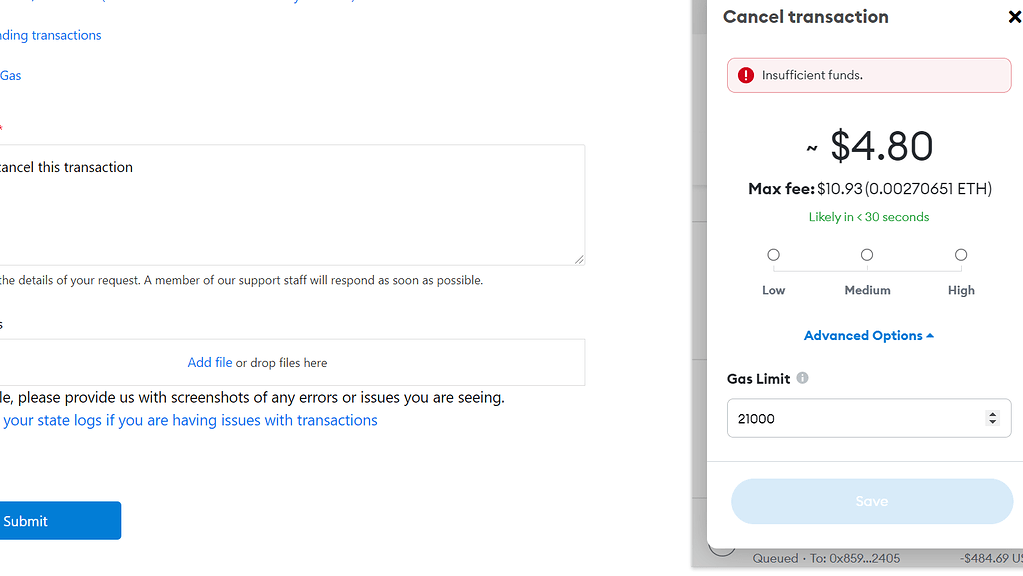
Task: Follow the Gas link
Action: point(10,75)
